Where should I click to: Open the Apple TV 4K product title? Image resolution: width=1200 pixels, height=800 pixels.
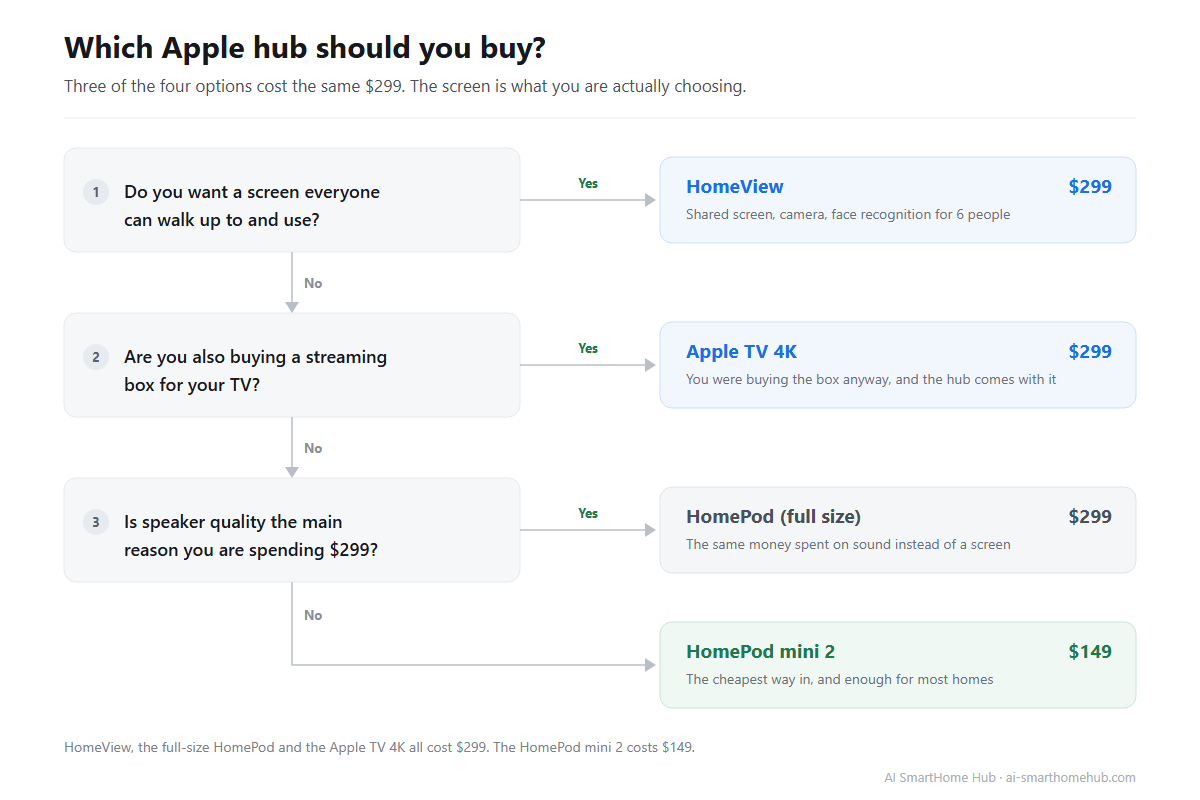[x=742, y=352]
